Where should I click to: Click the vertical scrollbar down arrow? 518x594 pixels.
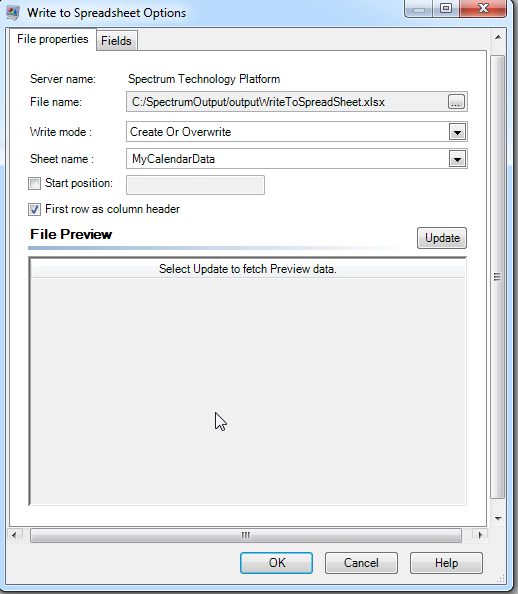(498, 519)
